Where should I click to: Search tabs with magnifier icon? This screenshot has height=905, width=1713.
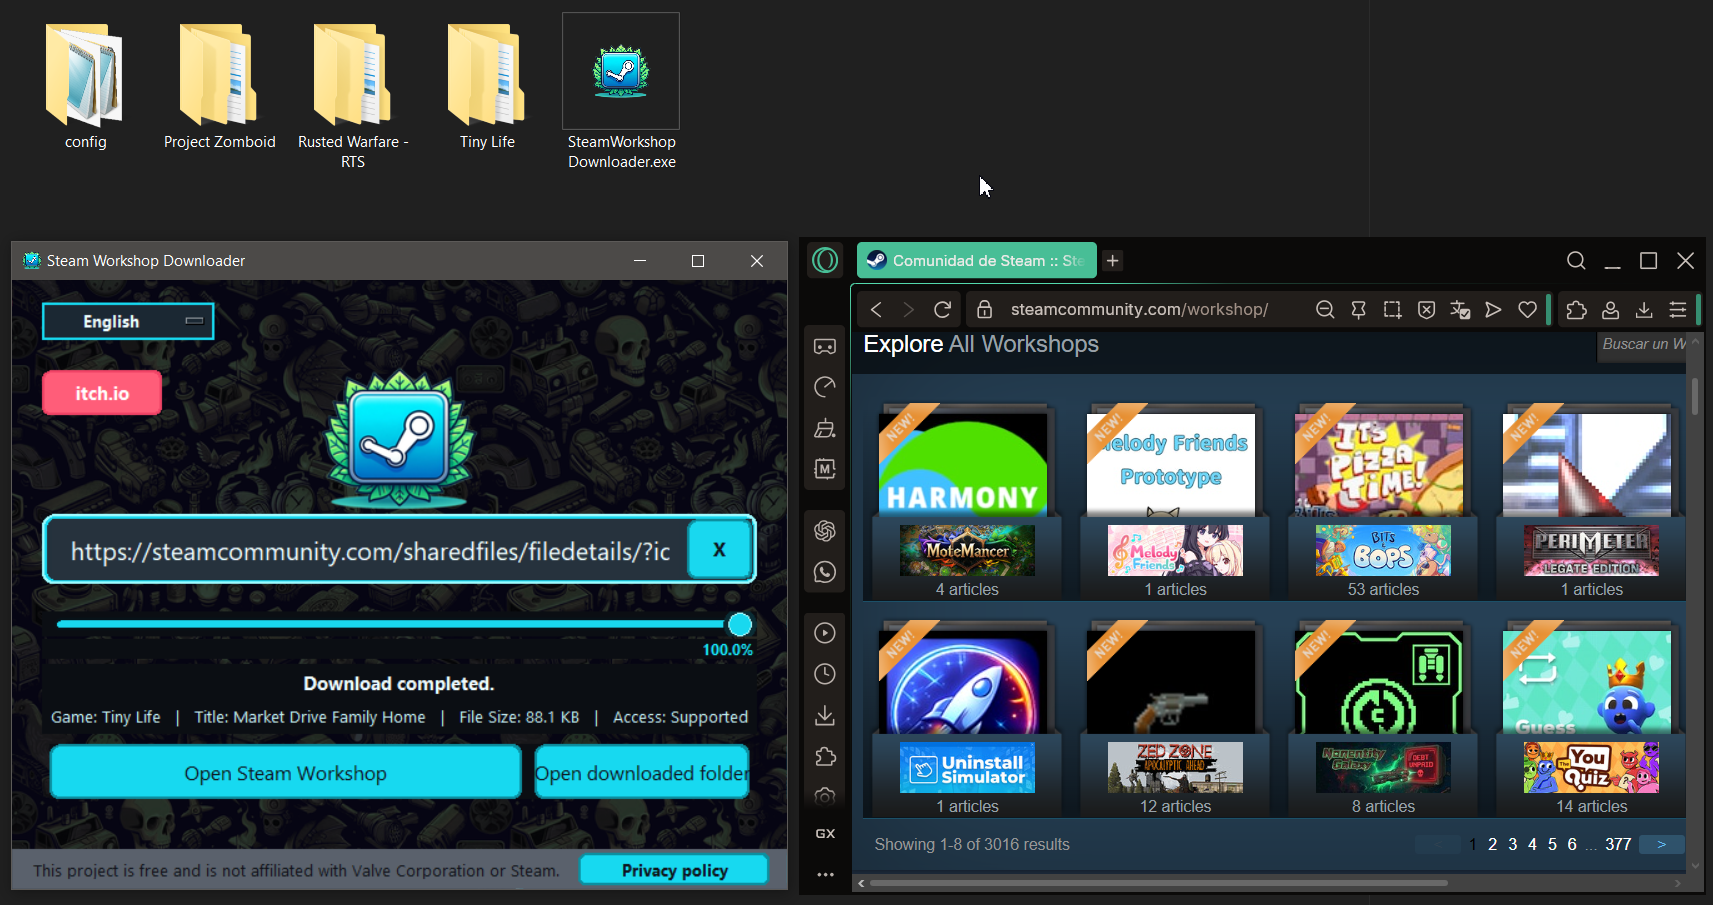click(1576, 261)
